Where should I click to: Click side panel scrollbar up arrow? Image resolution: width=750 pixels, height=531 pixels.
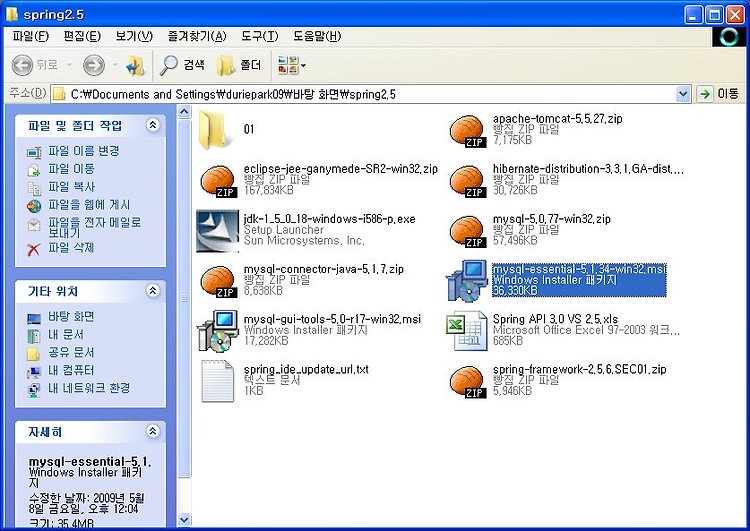tap(184, 112)
